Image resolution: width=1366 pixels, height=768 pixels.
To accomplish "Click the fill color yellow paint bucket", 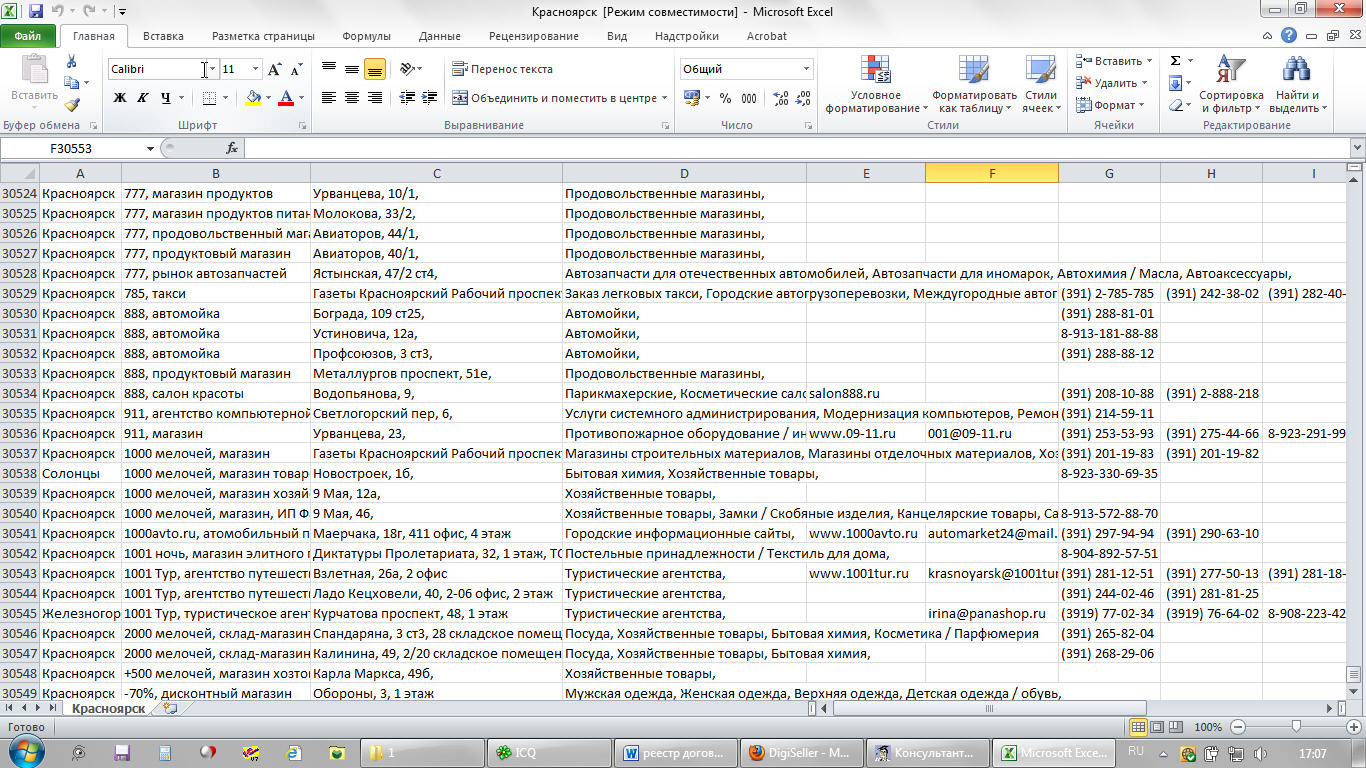I will pyautogui.click(x=253, y=98).
